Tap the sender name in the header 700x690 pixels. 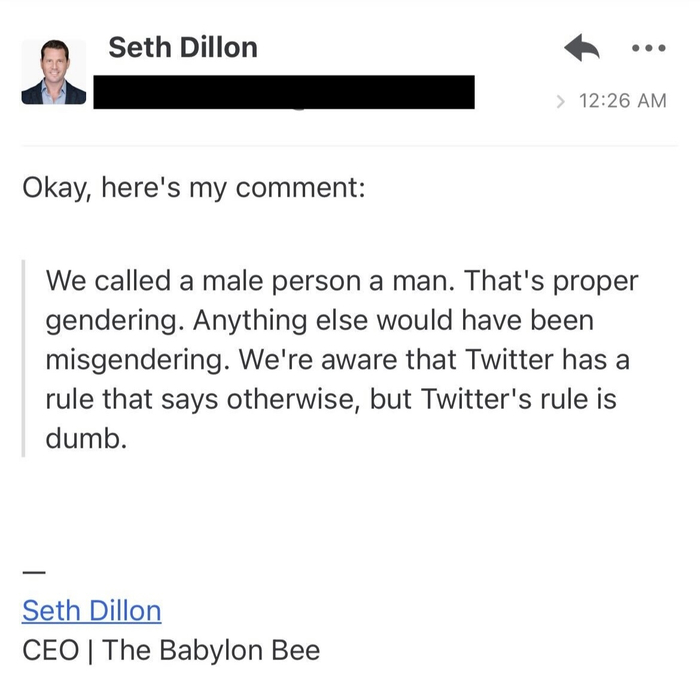pos(182,47)
